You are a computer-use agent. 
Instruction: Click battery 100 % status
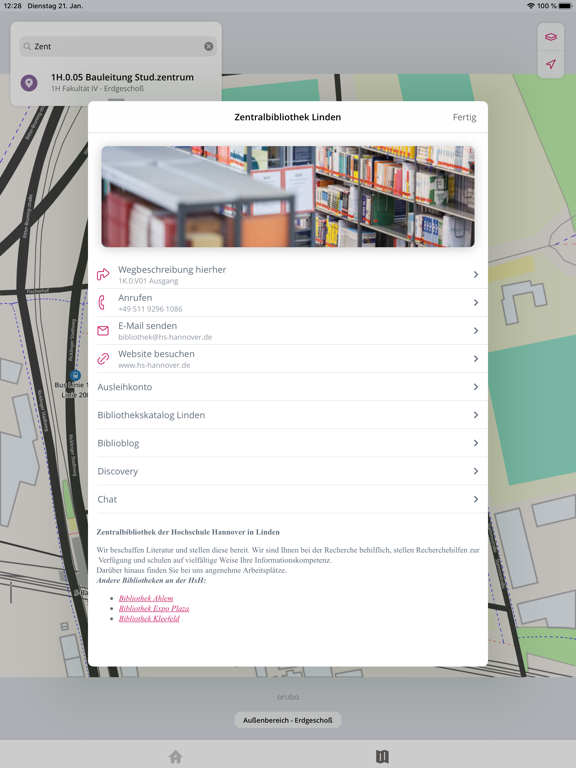tap(553, 6)
